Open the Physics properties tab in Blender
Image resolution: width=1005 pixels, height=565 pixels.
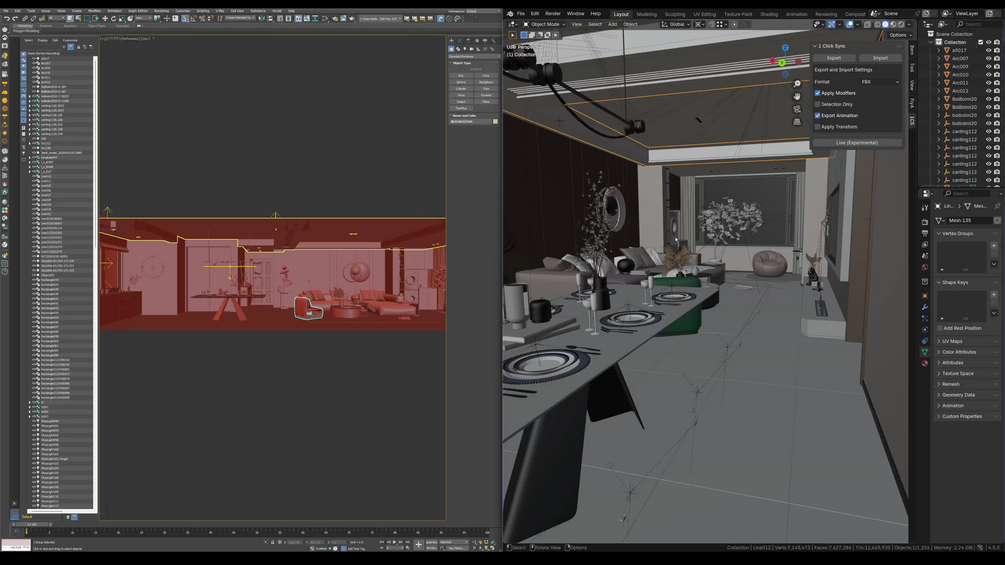point(924,329)
